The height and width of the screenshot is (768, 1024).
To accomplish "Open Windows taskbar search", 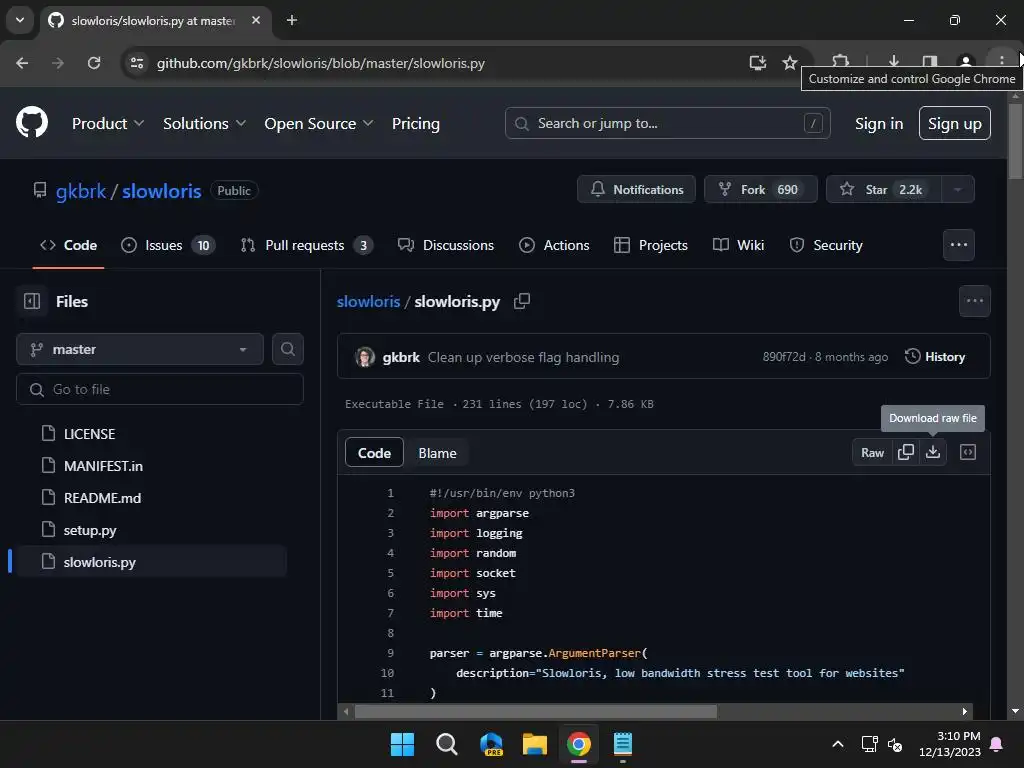I will (x=447, y=744).
